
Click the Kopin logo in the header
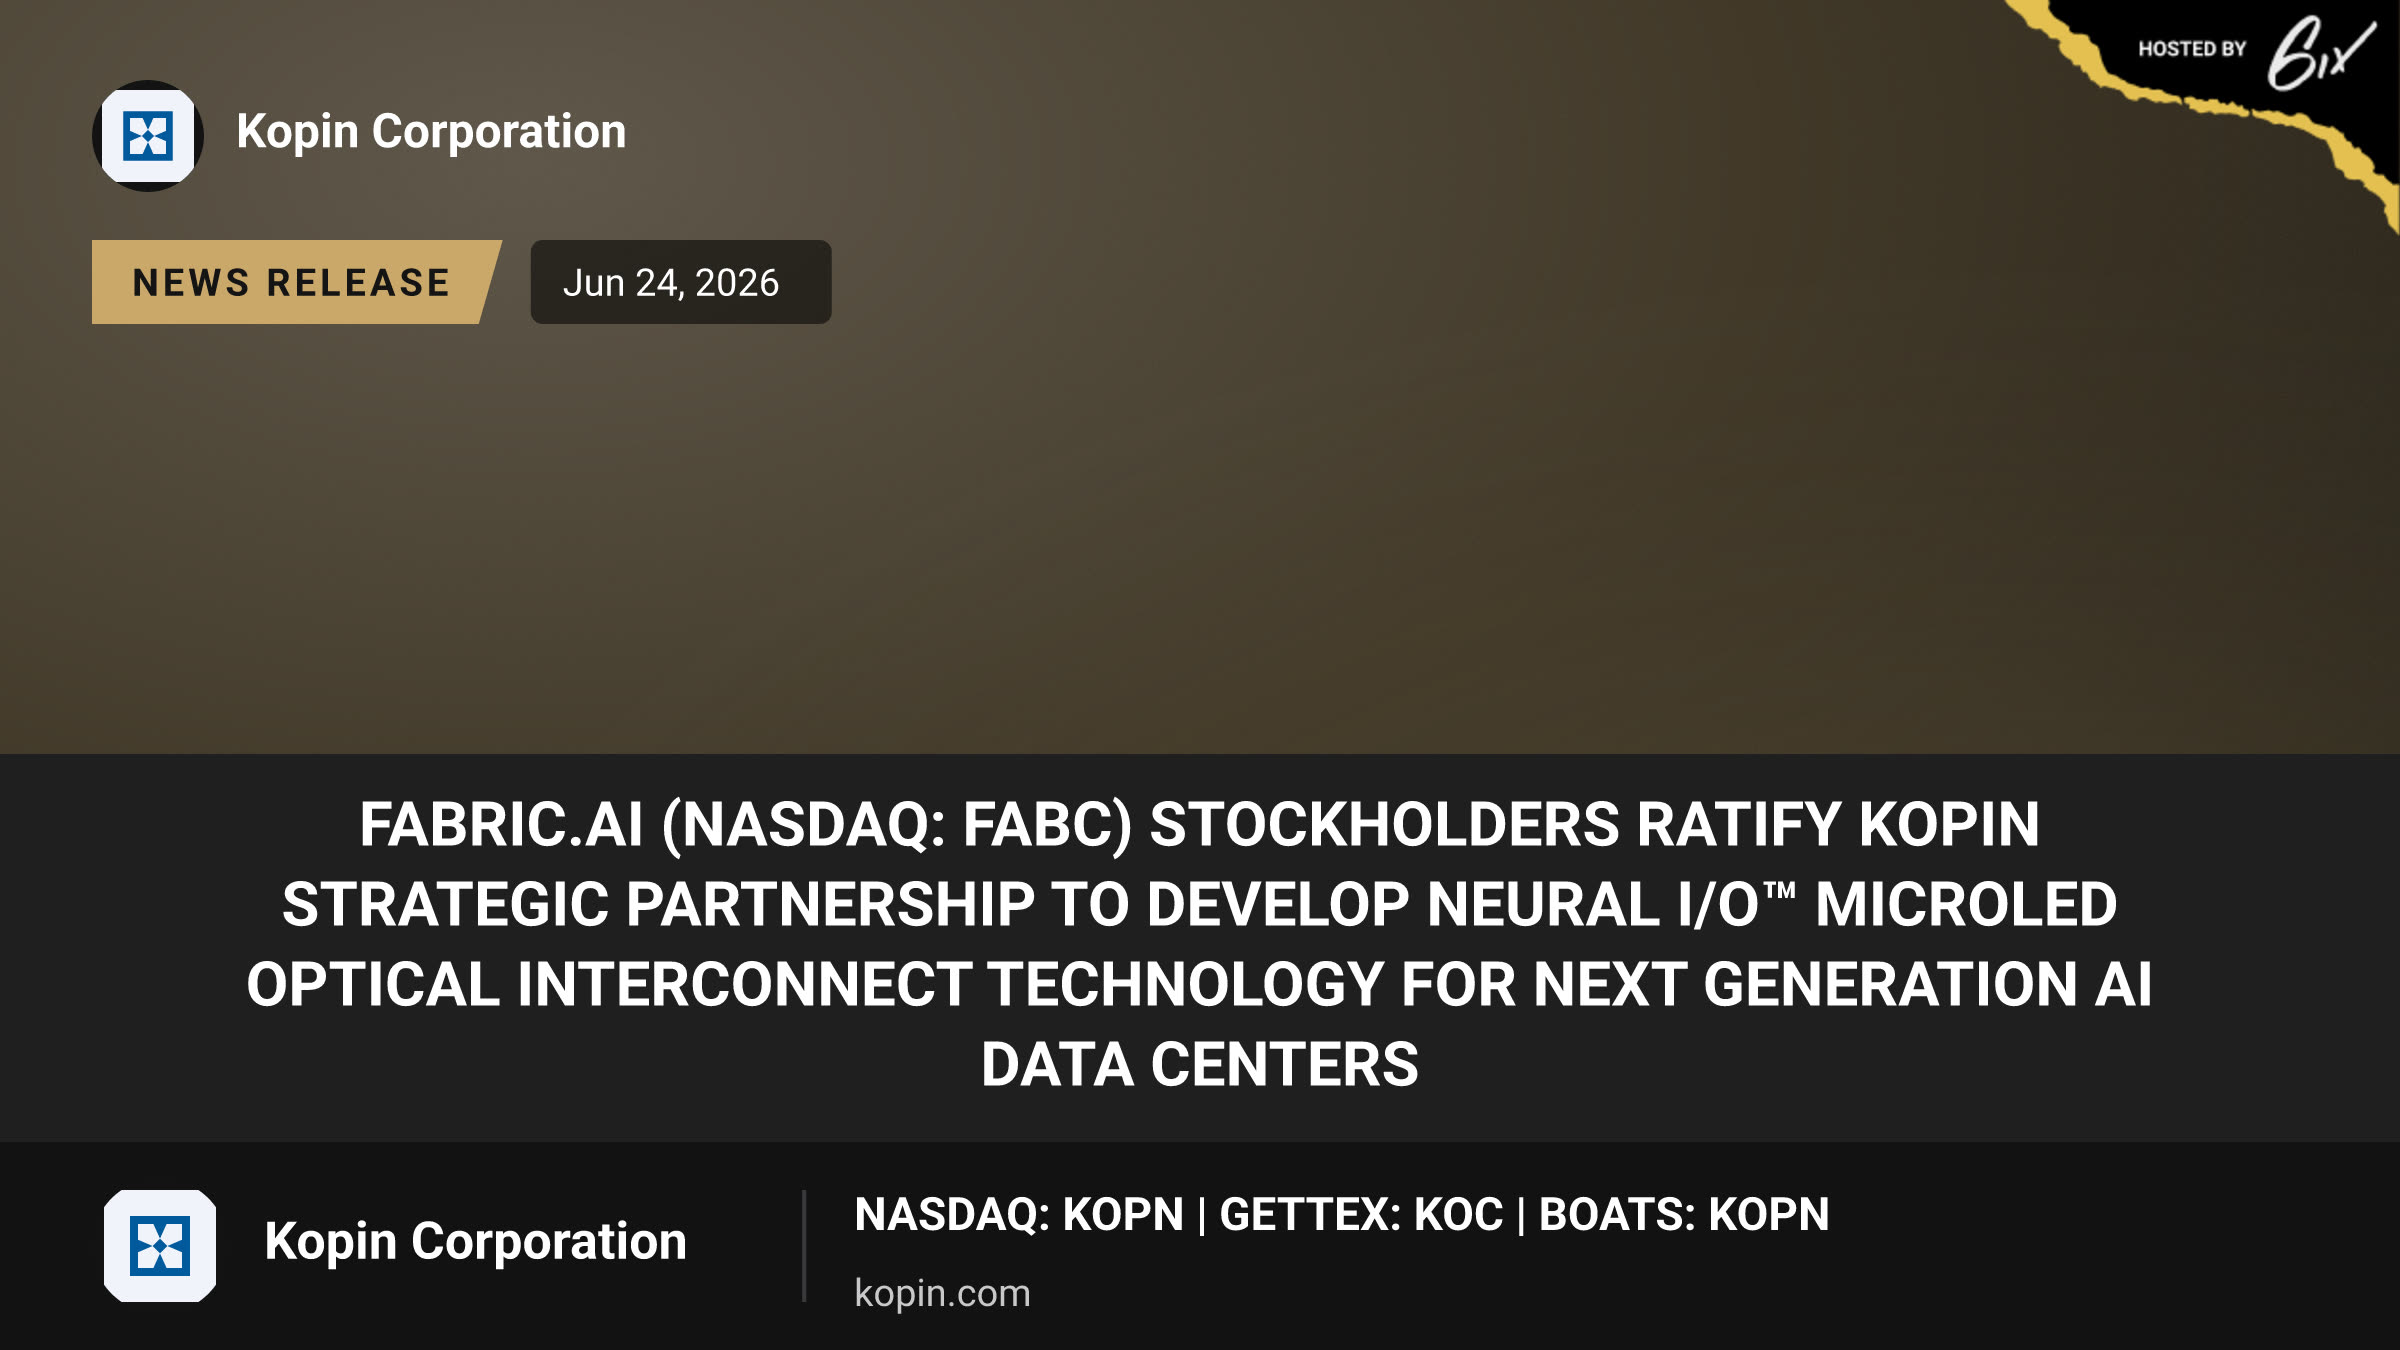[148, 135]
